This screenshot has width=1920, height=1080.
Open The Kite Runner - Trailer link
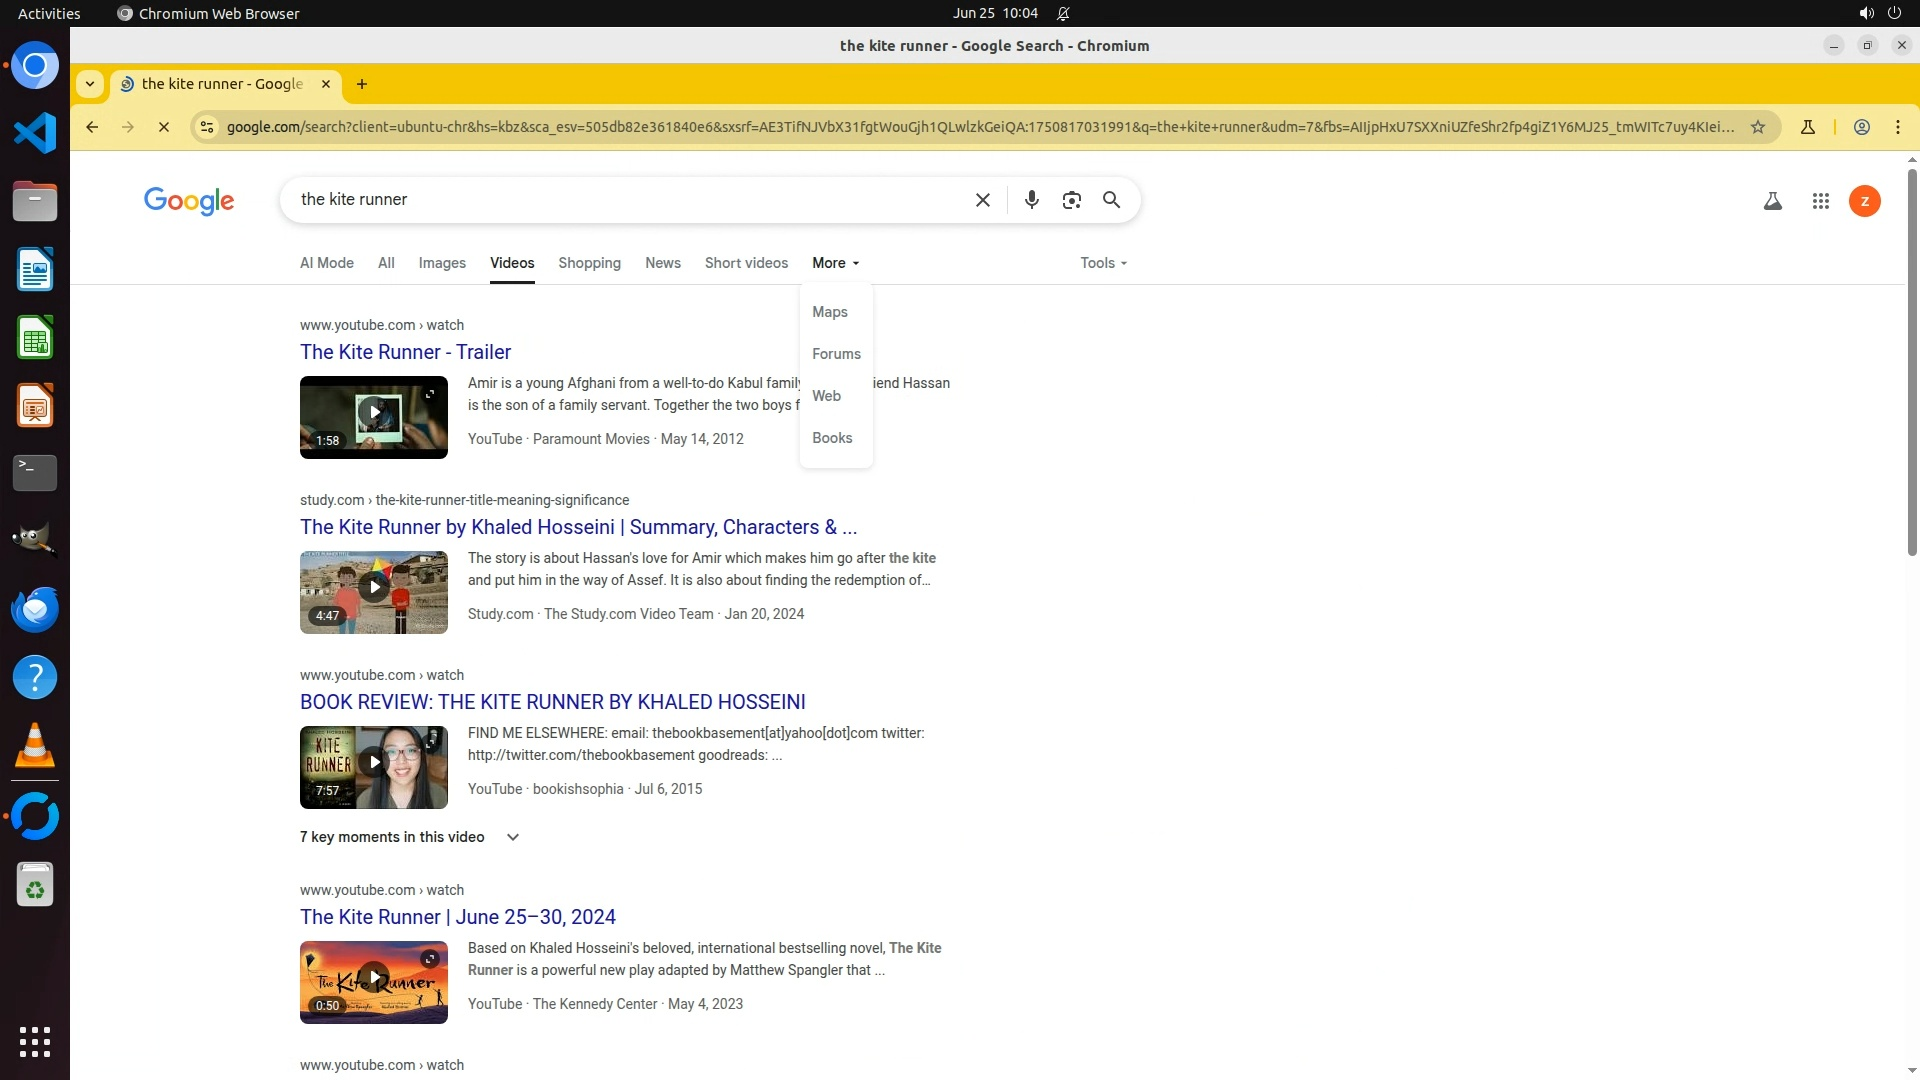pyautogui.click(x=405, y=352)
